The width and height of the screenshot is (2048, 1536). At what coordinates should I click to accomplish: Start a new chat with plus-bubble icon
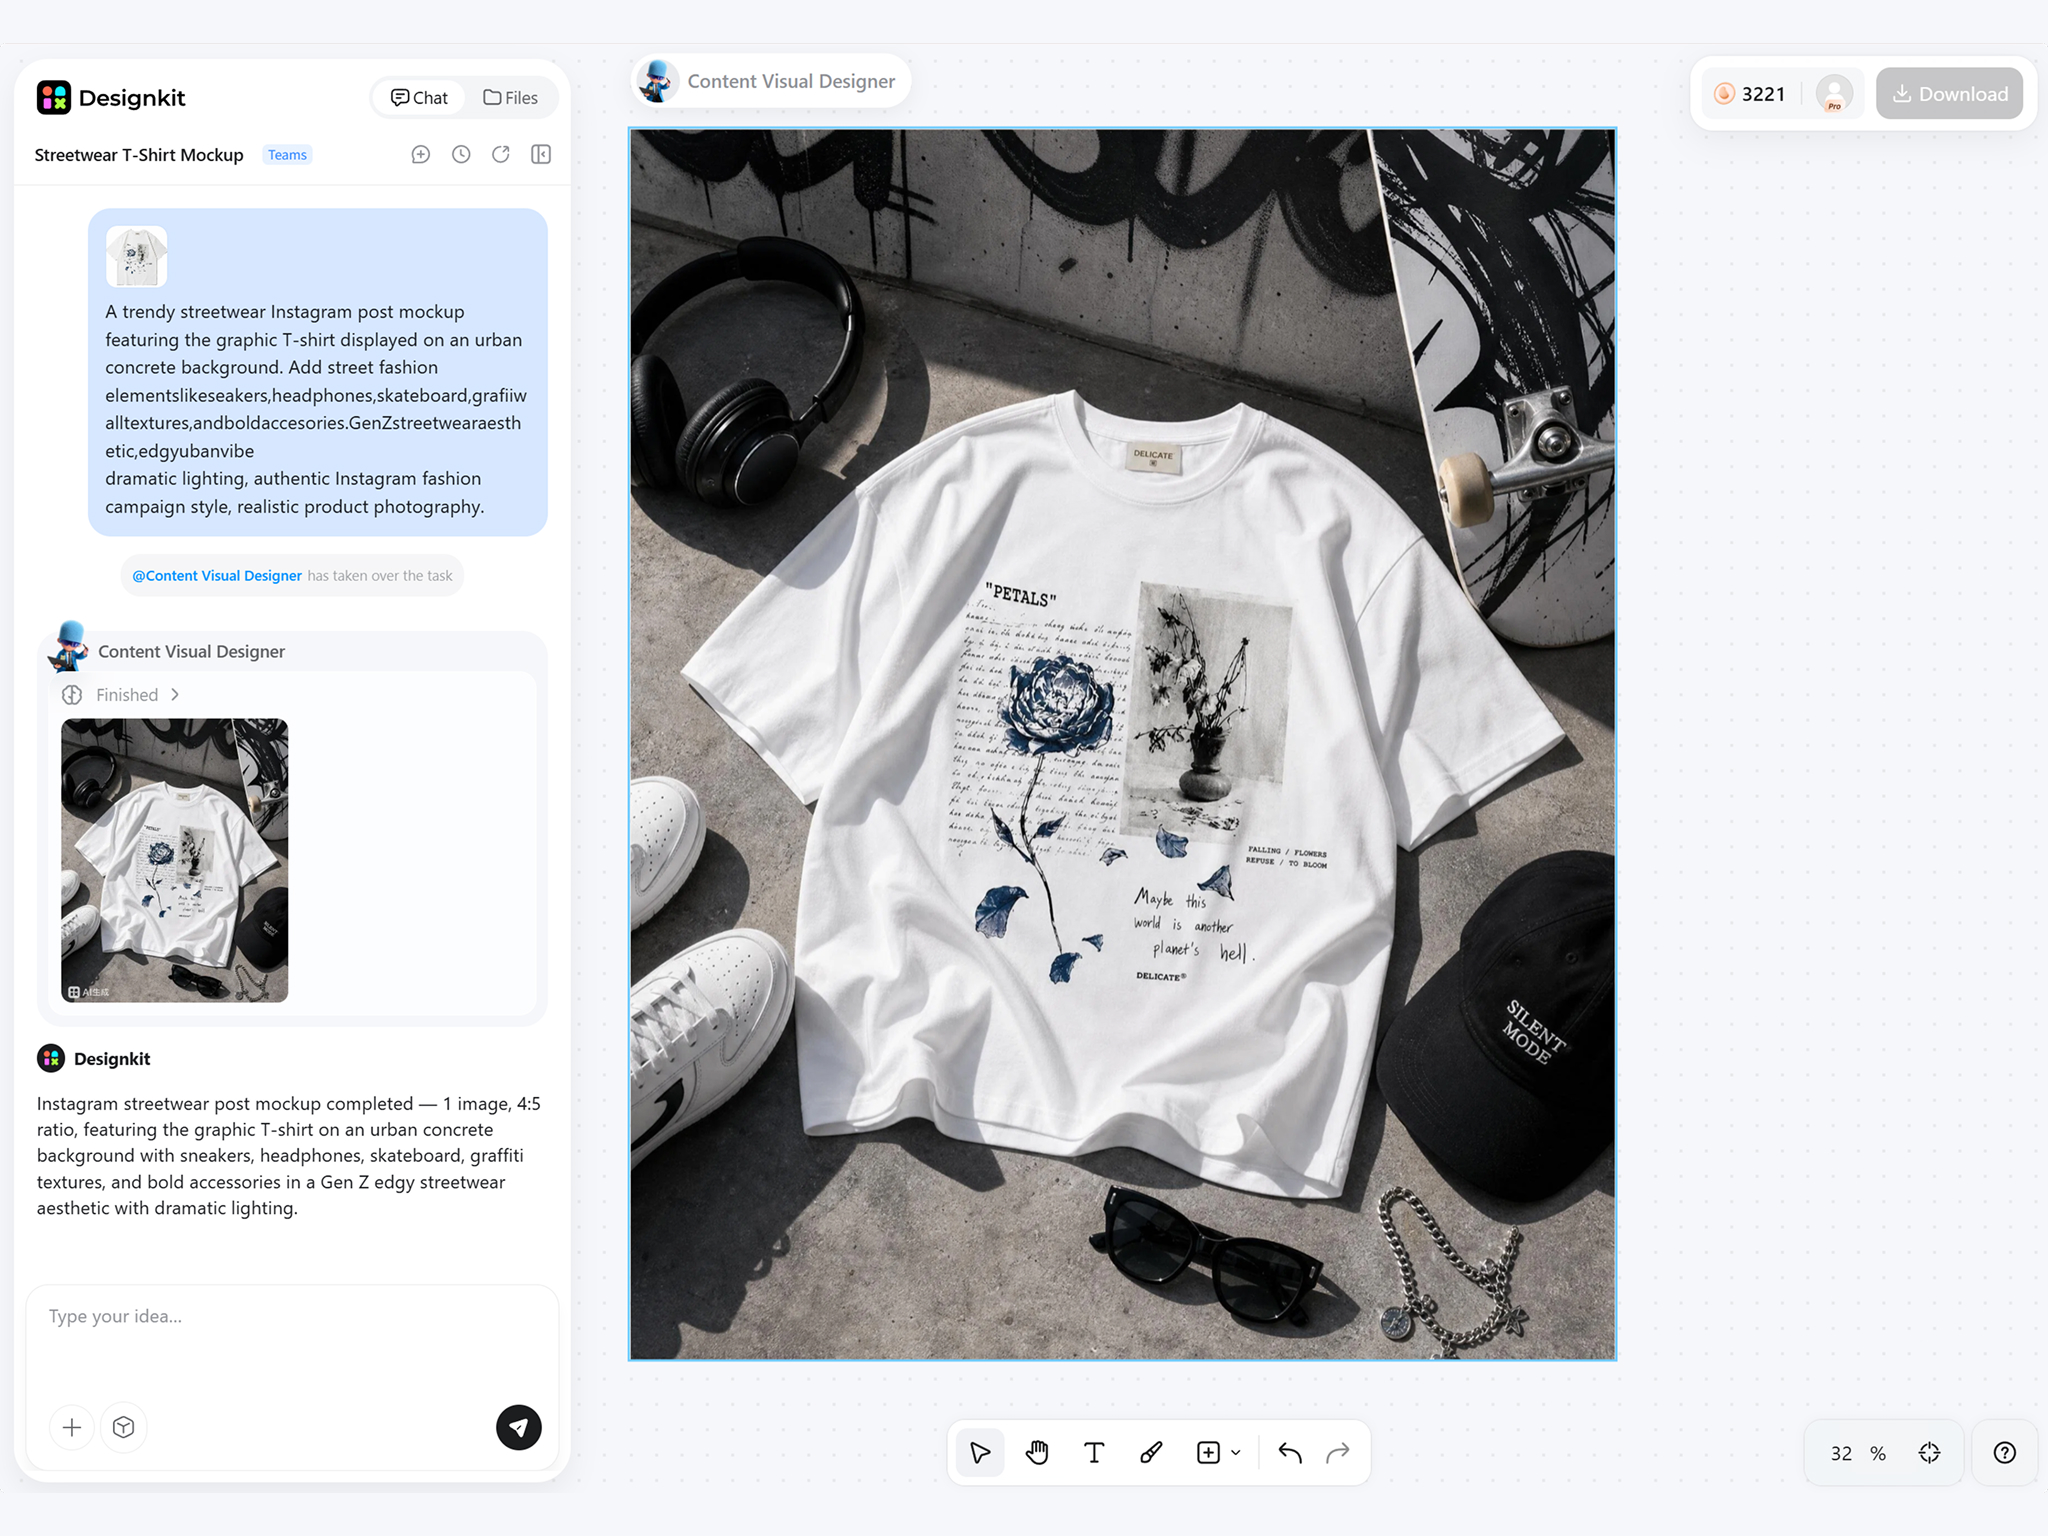421,154
